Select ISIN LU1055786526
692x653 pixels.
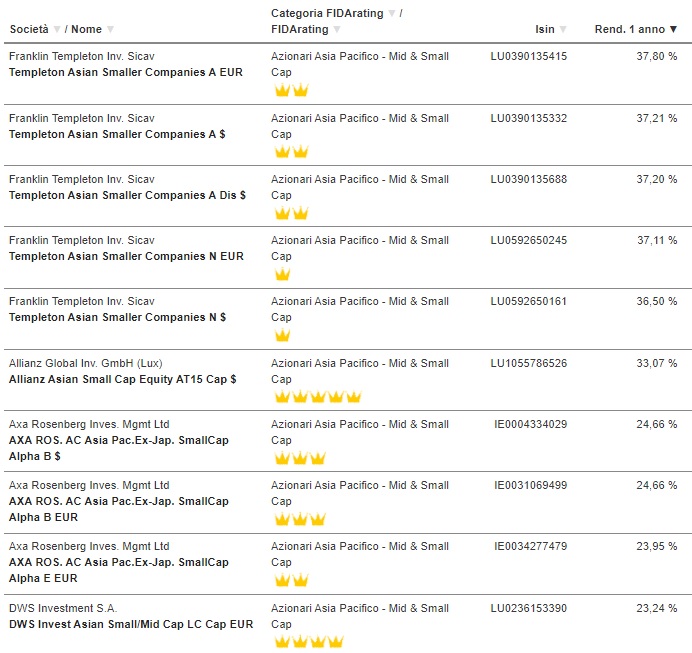click(x=529, y=364)
